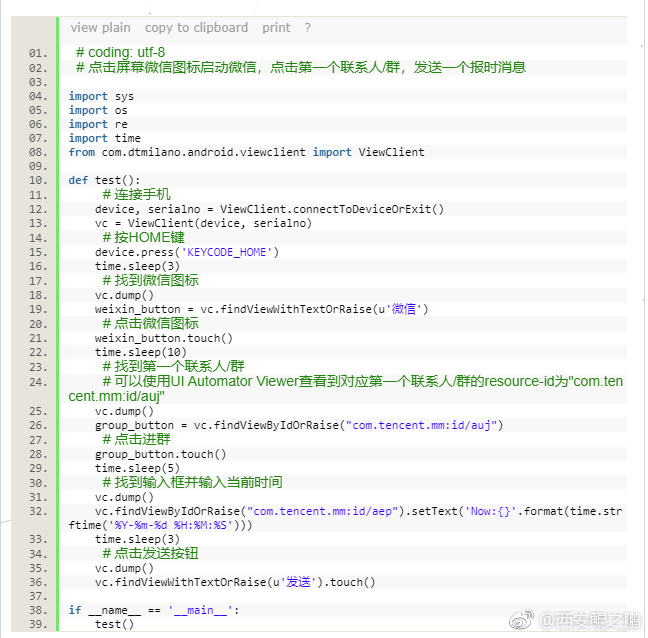Click the 'from com.dtmilano.android.viewclient' import line

[246, 152]
